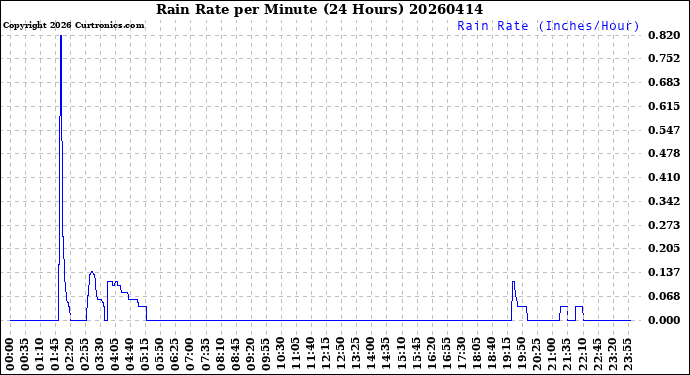Click the 08:45 time label
Image resolution: width=690 pixels, height=375 pixels.
click(x=236, y=355)
